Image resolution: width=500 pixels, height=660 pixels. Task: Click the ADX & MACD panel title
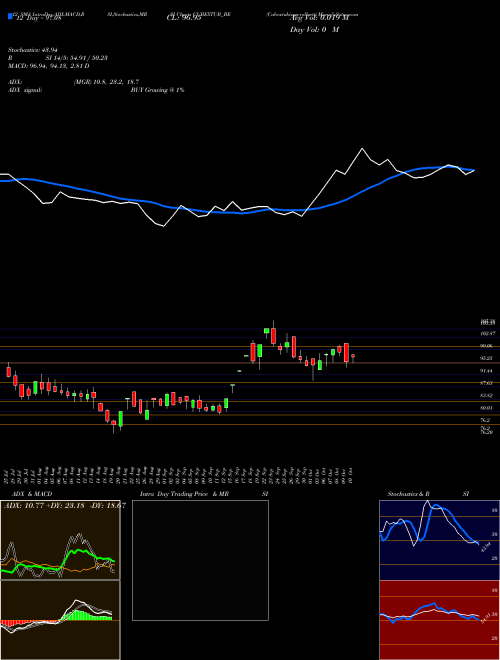[32, 494]
